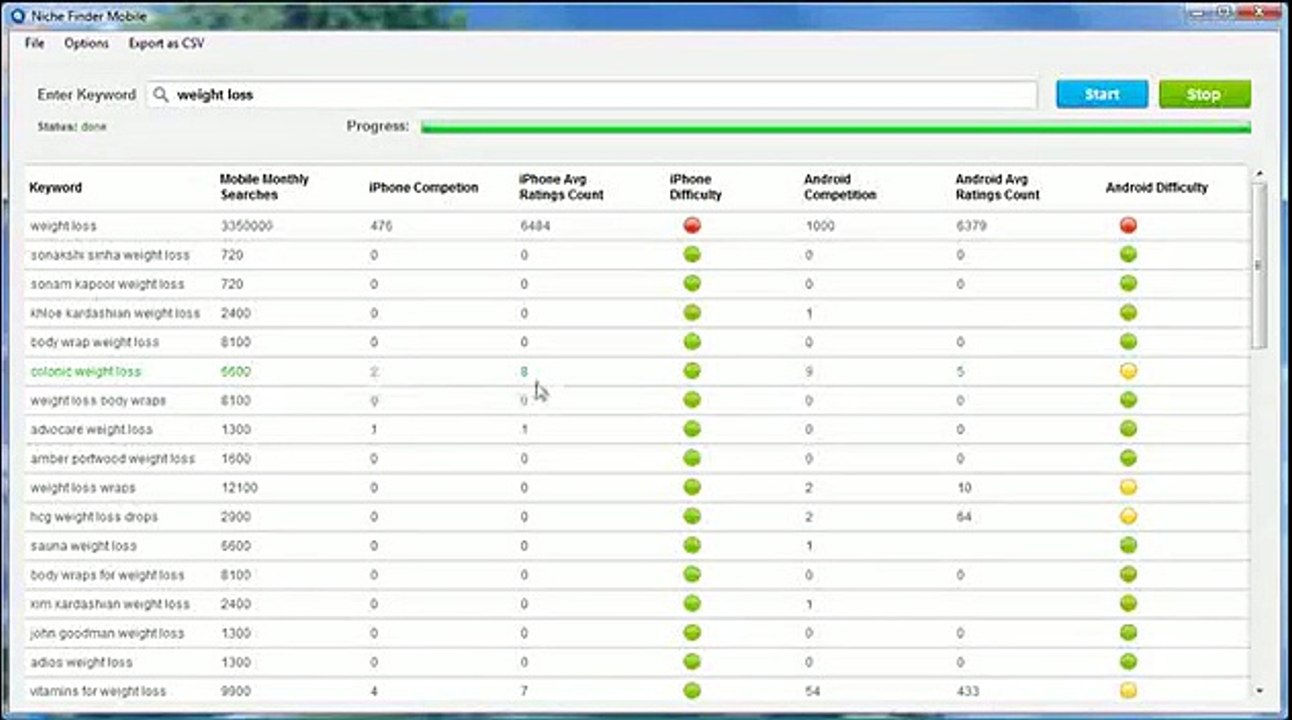Click green Android difficulty dot for kim kardashian weight loss

(1128, 604)
